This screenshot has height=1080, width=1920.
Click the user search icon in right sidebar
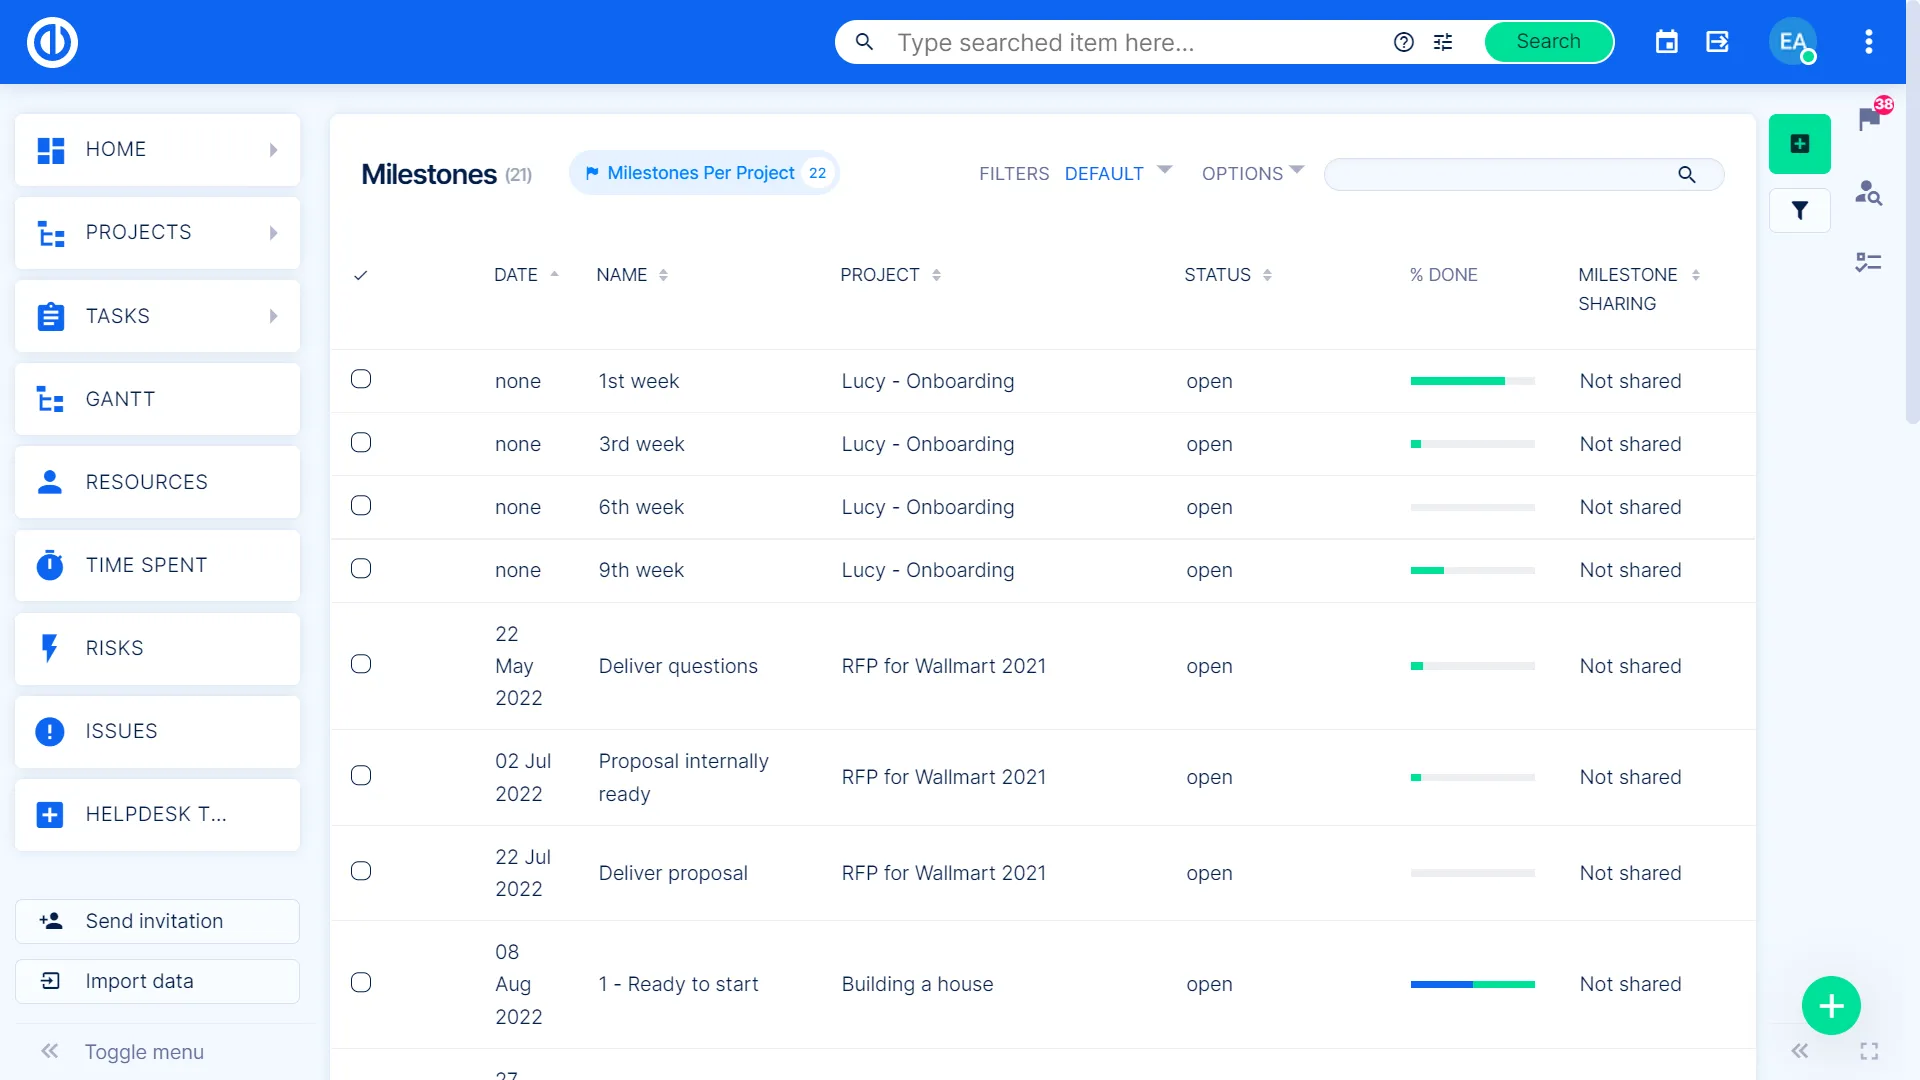[x=1868, y=192]
